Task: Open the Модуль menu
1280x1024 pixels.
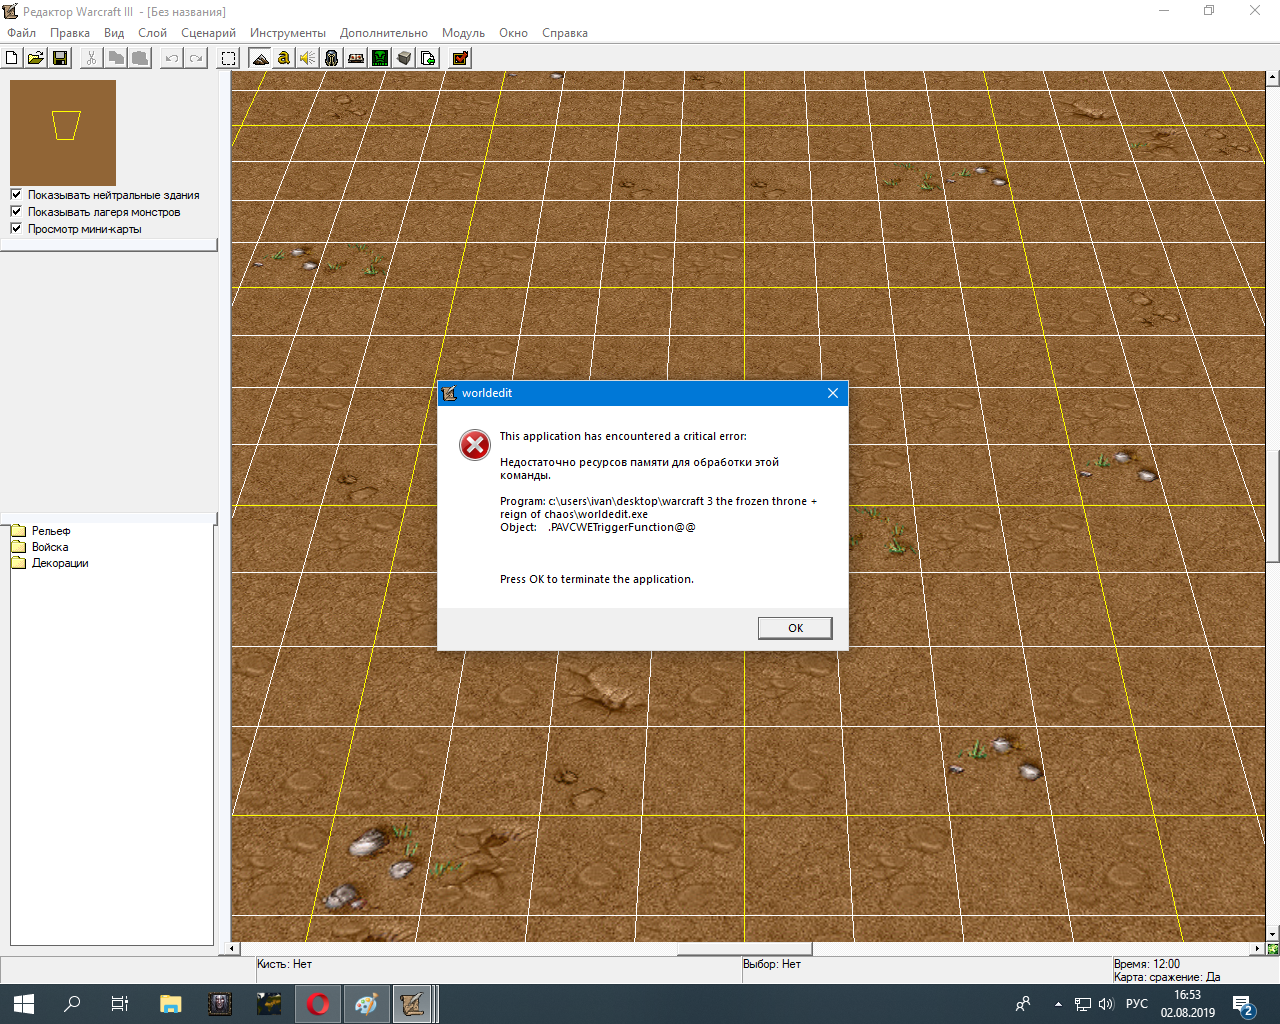Action: click(x=463, y=33)
